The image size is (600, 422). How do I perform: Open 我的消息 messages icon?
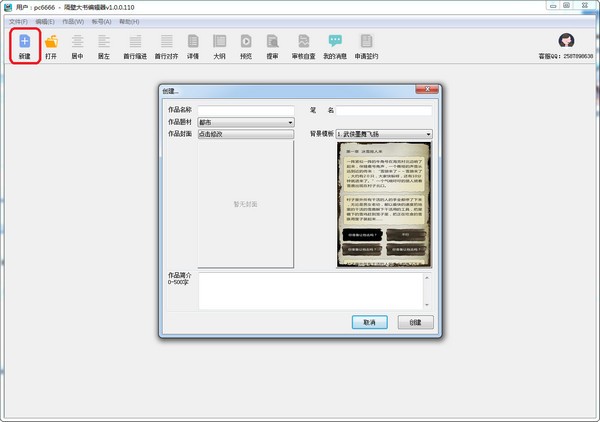[335, 42]
